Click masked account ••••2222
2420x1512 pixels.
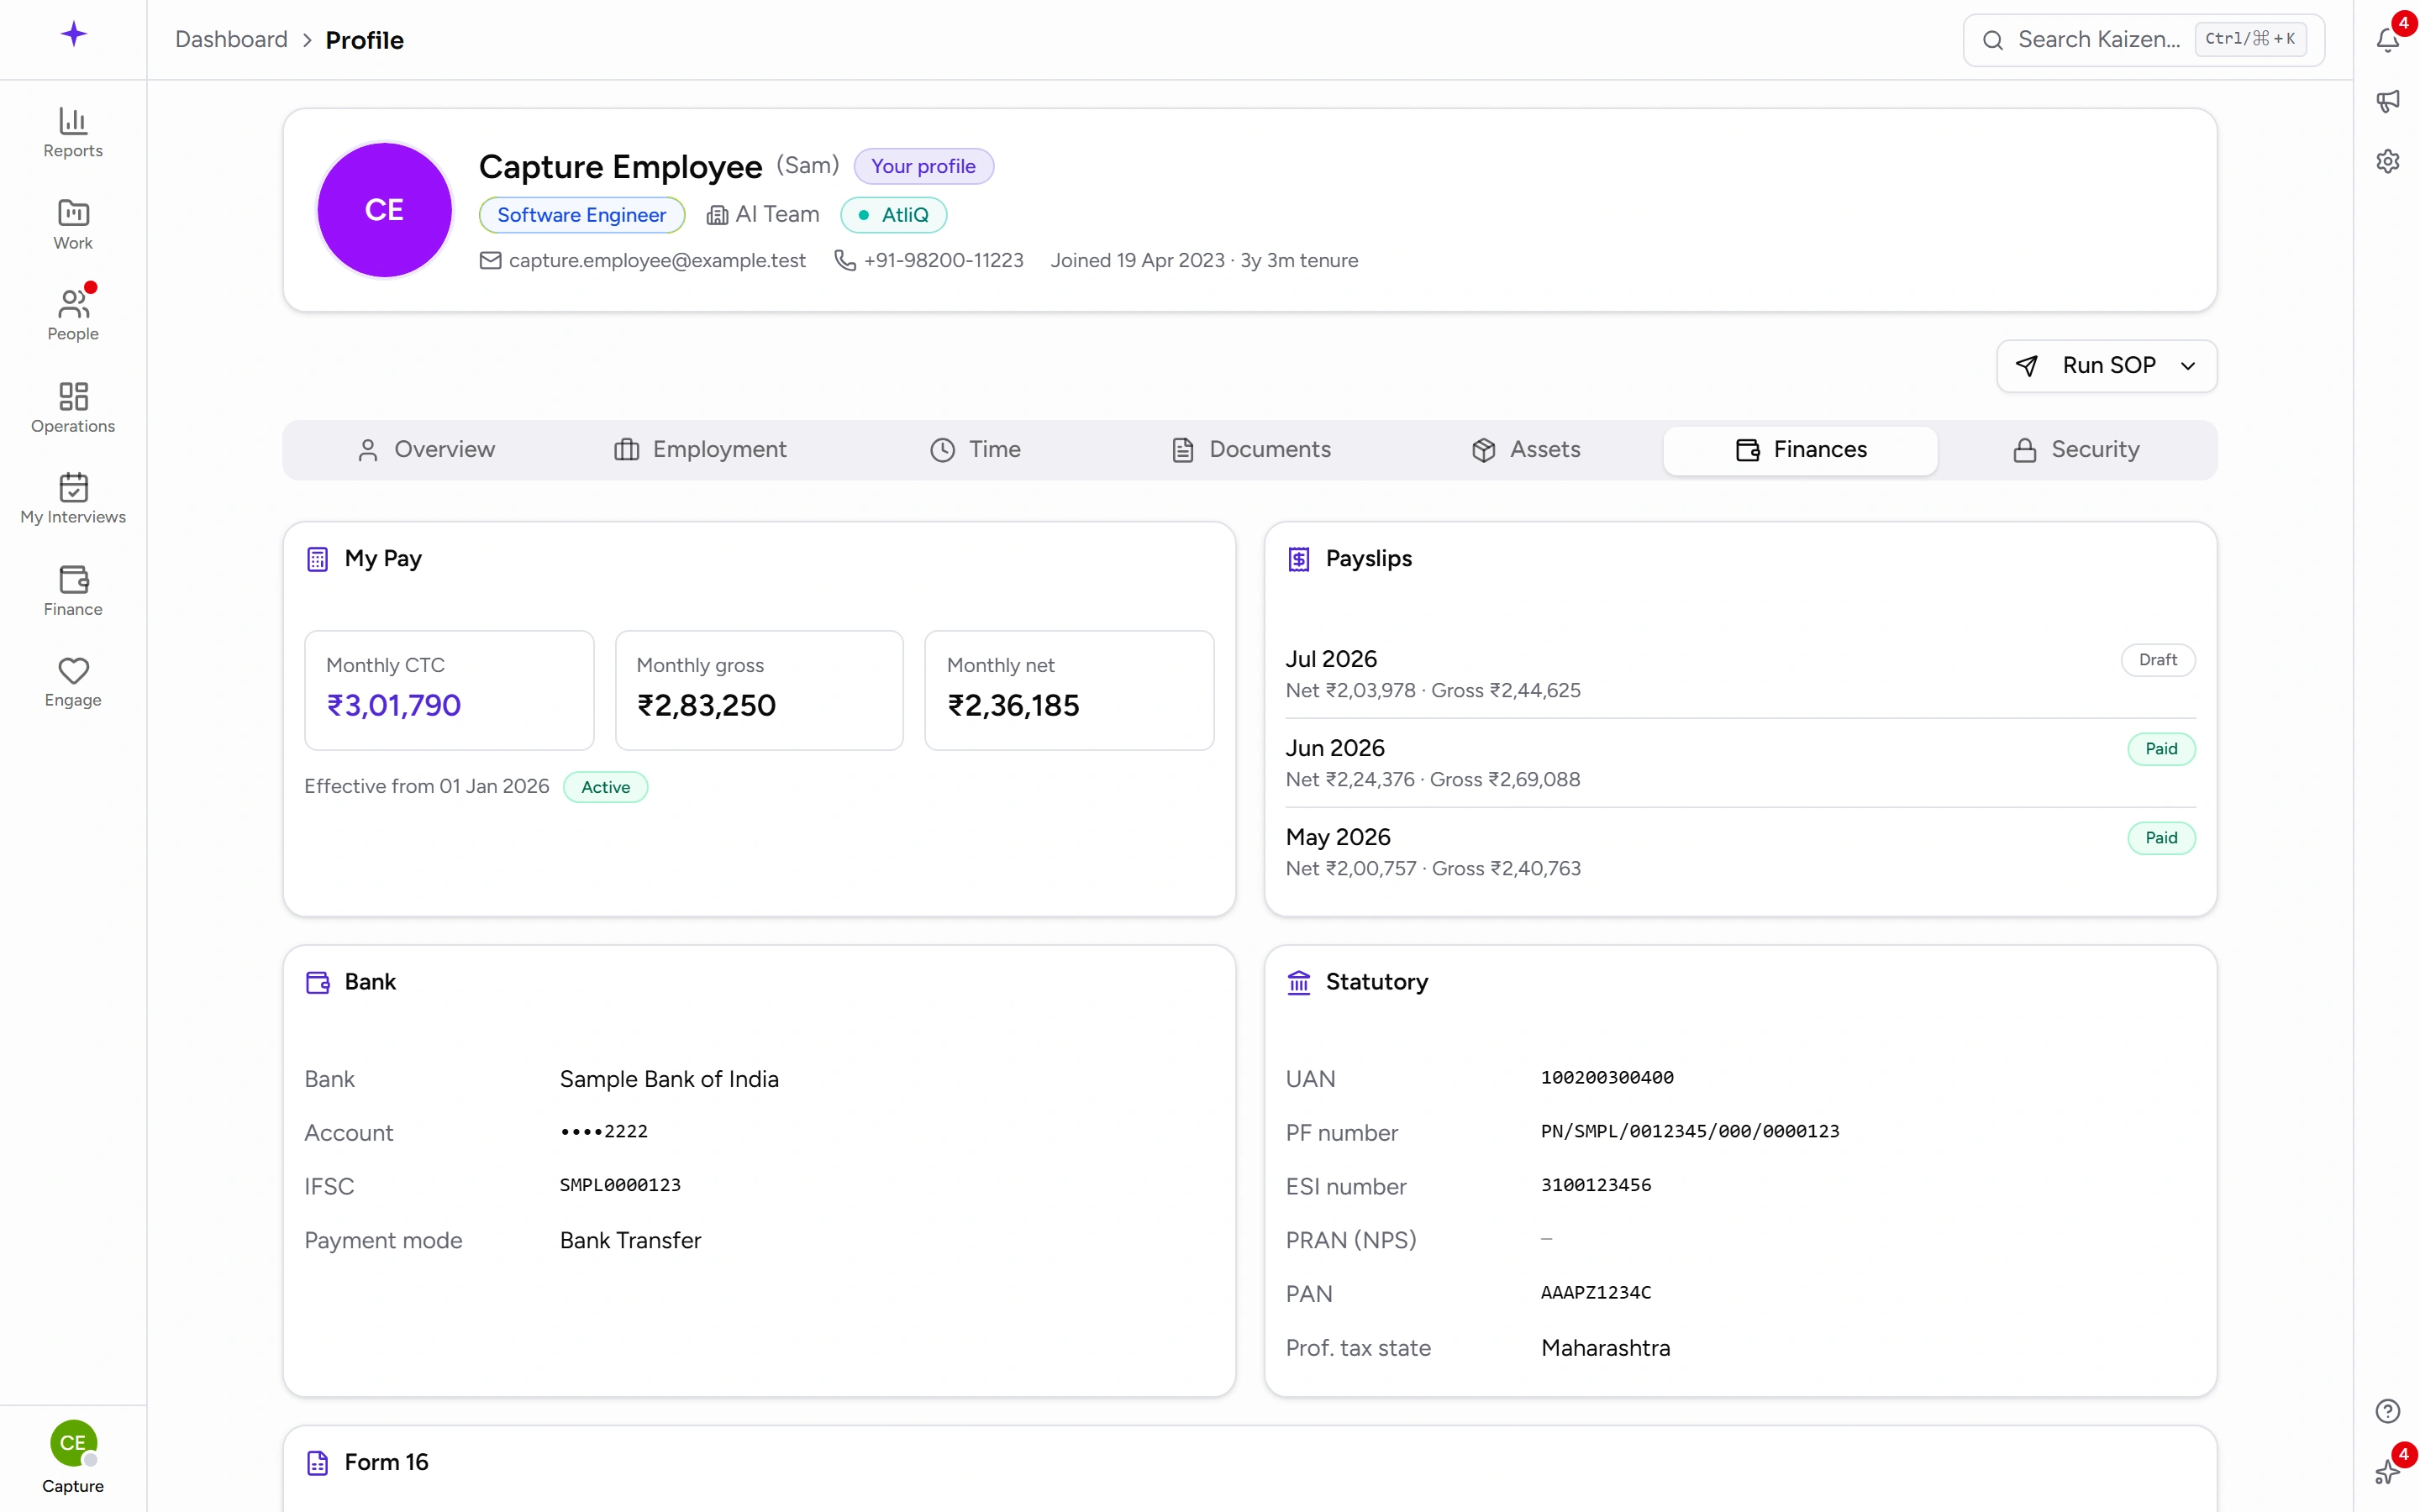[604, 1132]
